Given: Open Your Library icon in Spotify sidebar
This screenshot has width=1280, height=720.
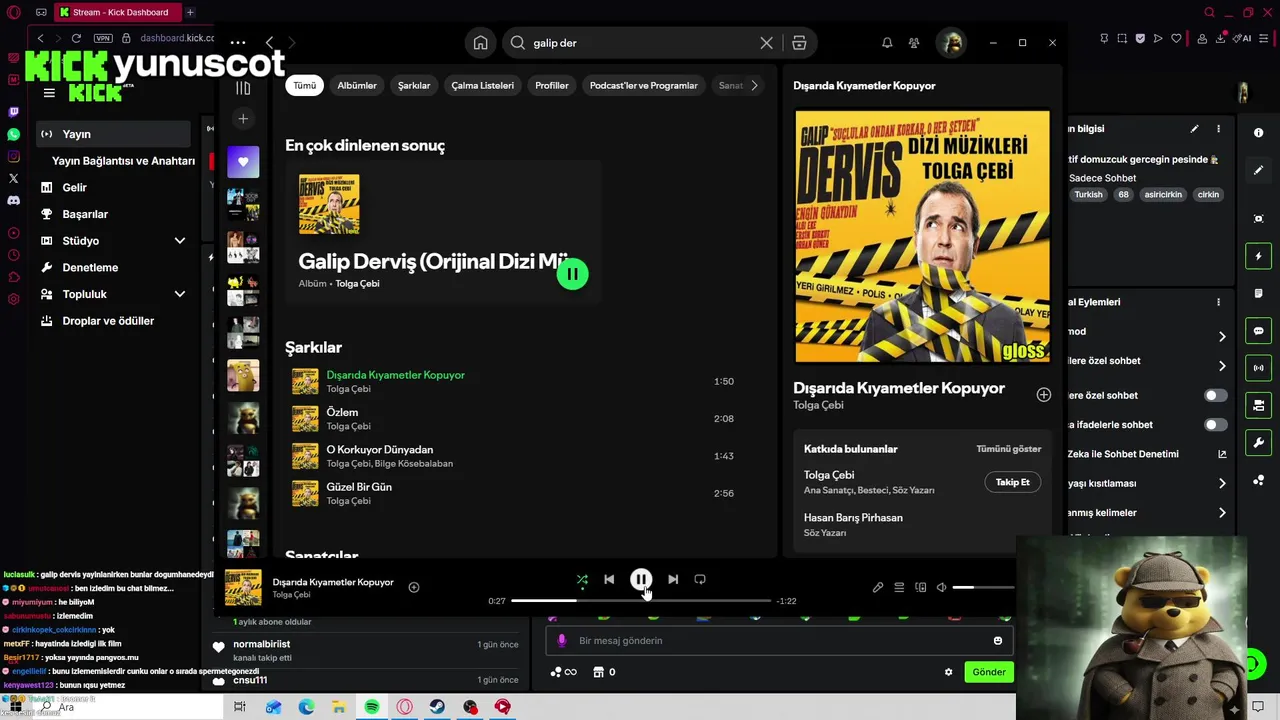Looking at the screenshot, I should coord(243,88).
